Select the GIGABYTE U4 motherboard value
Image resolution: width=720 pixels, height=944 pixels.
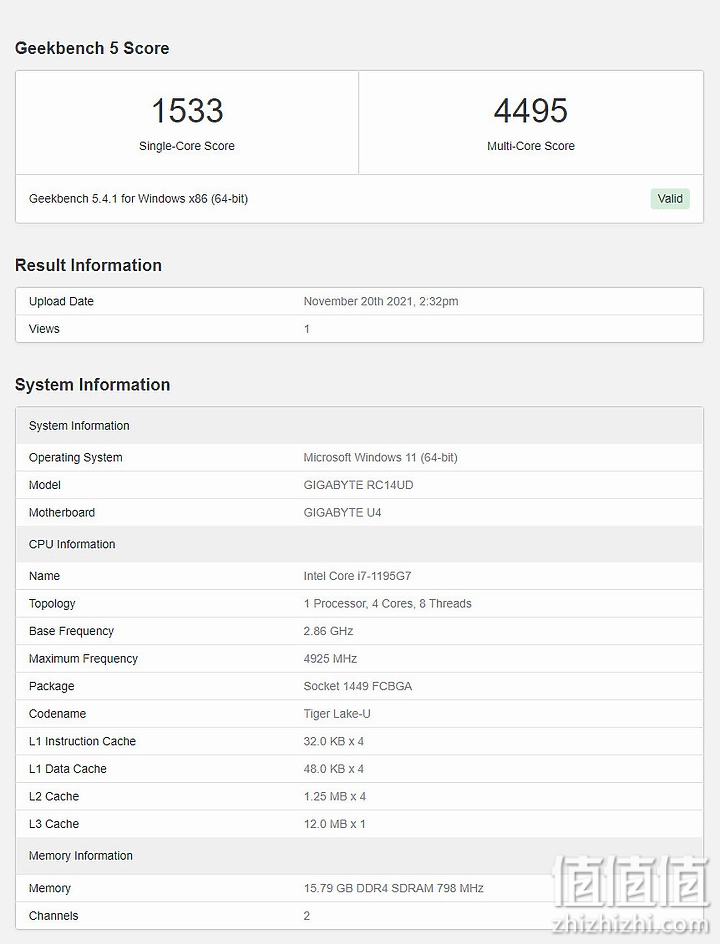(x=342, y=512)
